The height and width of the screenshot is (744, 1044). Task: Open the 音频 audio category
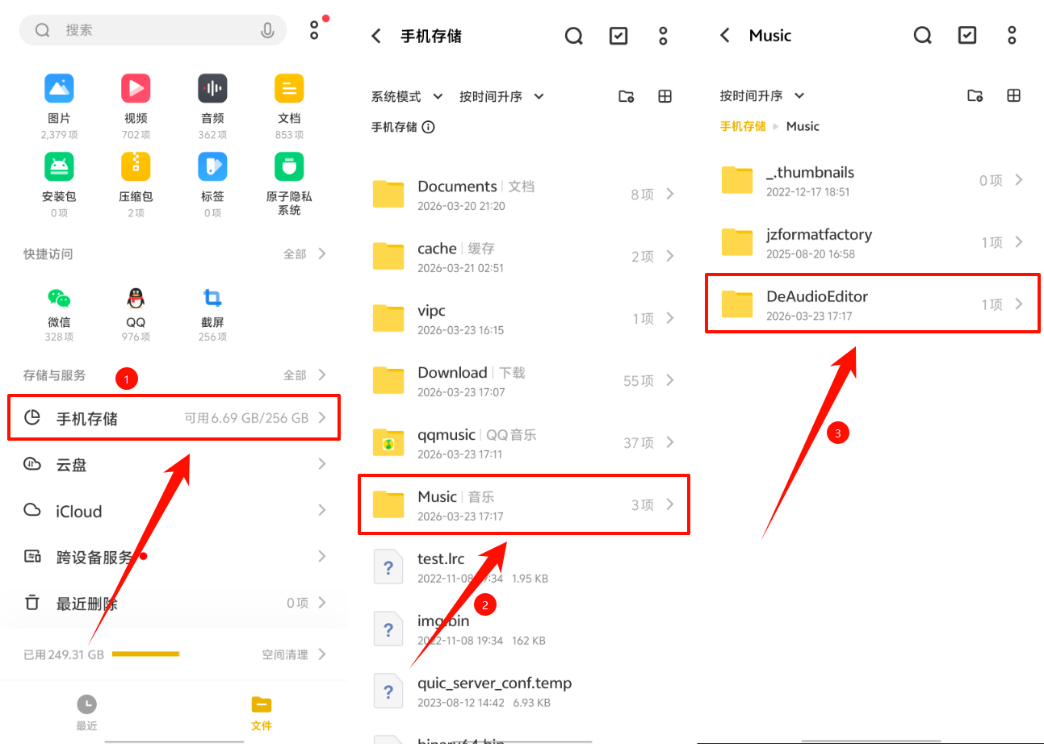212,106
